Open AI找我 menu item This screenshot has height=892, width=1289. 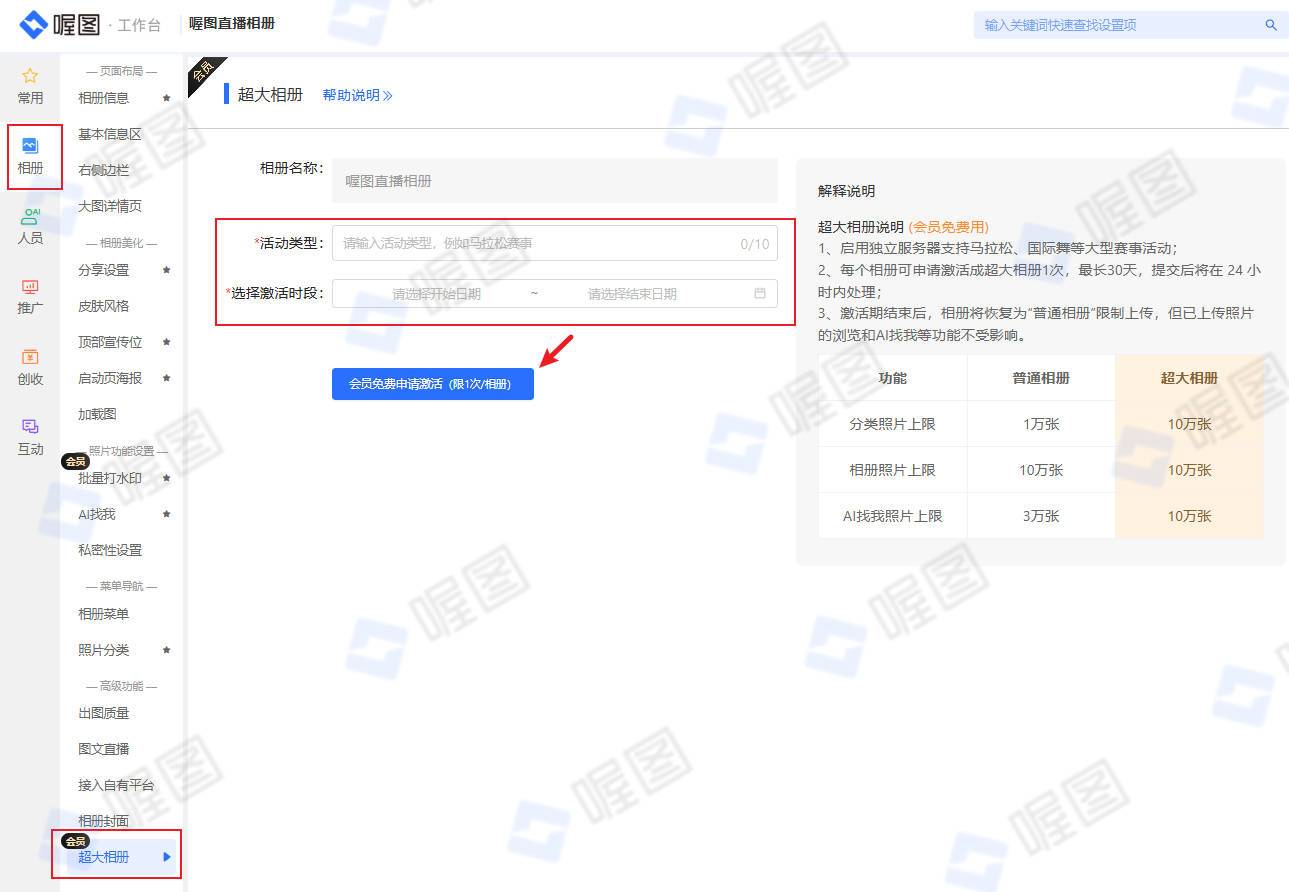[x=97, y=514]
